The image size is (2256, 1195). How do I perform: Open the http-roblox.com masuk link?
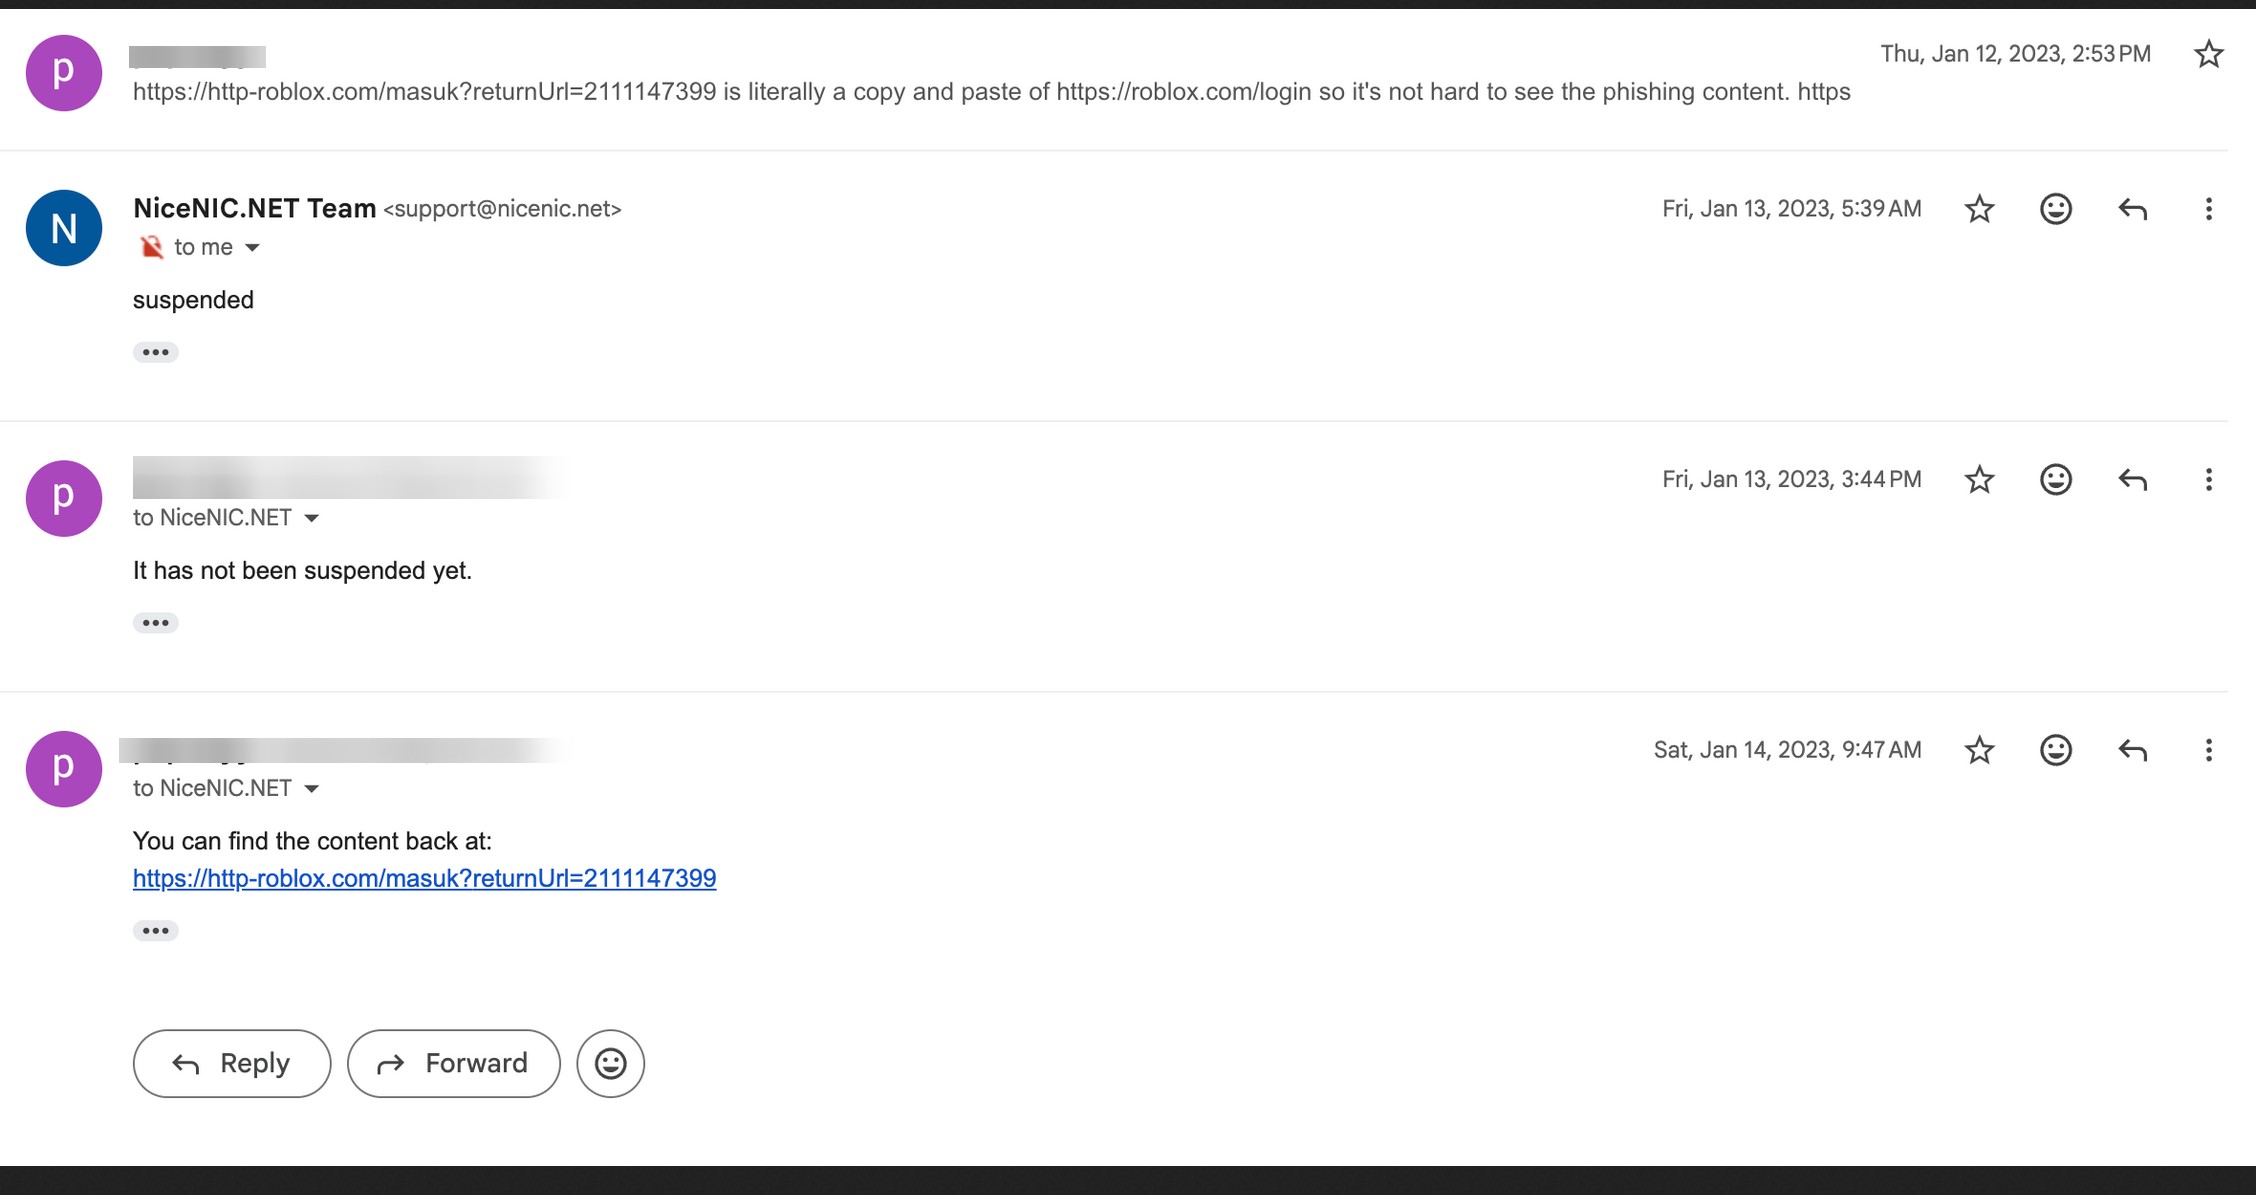pos(424,878)
